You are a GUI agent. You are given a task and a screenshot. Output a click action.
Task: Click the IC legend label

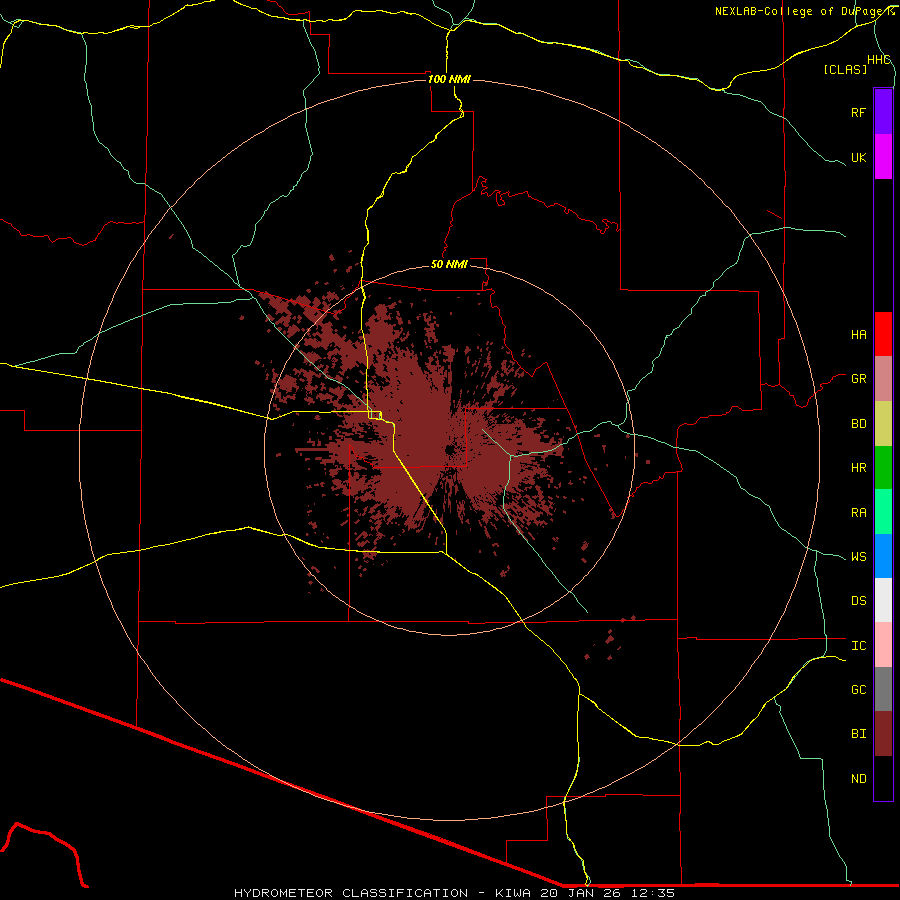(x=858, y=646)
